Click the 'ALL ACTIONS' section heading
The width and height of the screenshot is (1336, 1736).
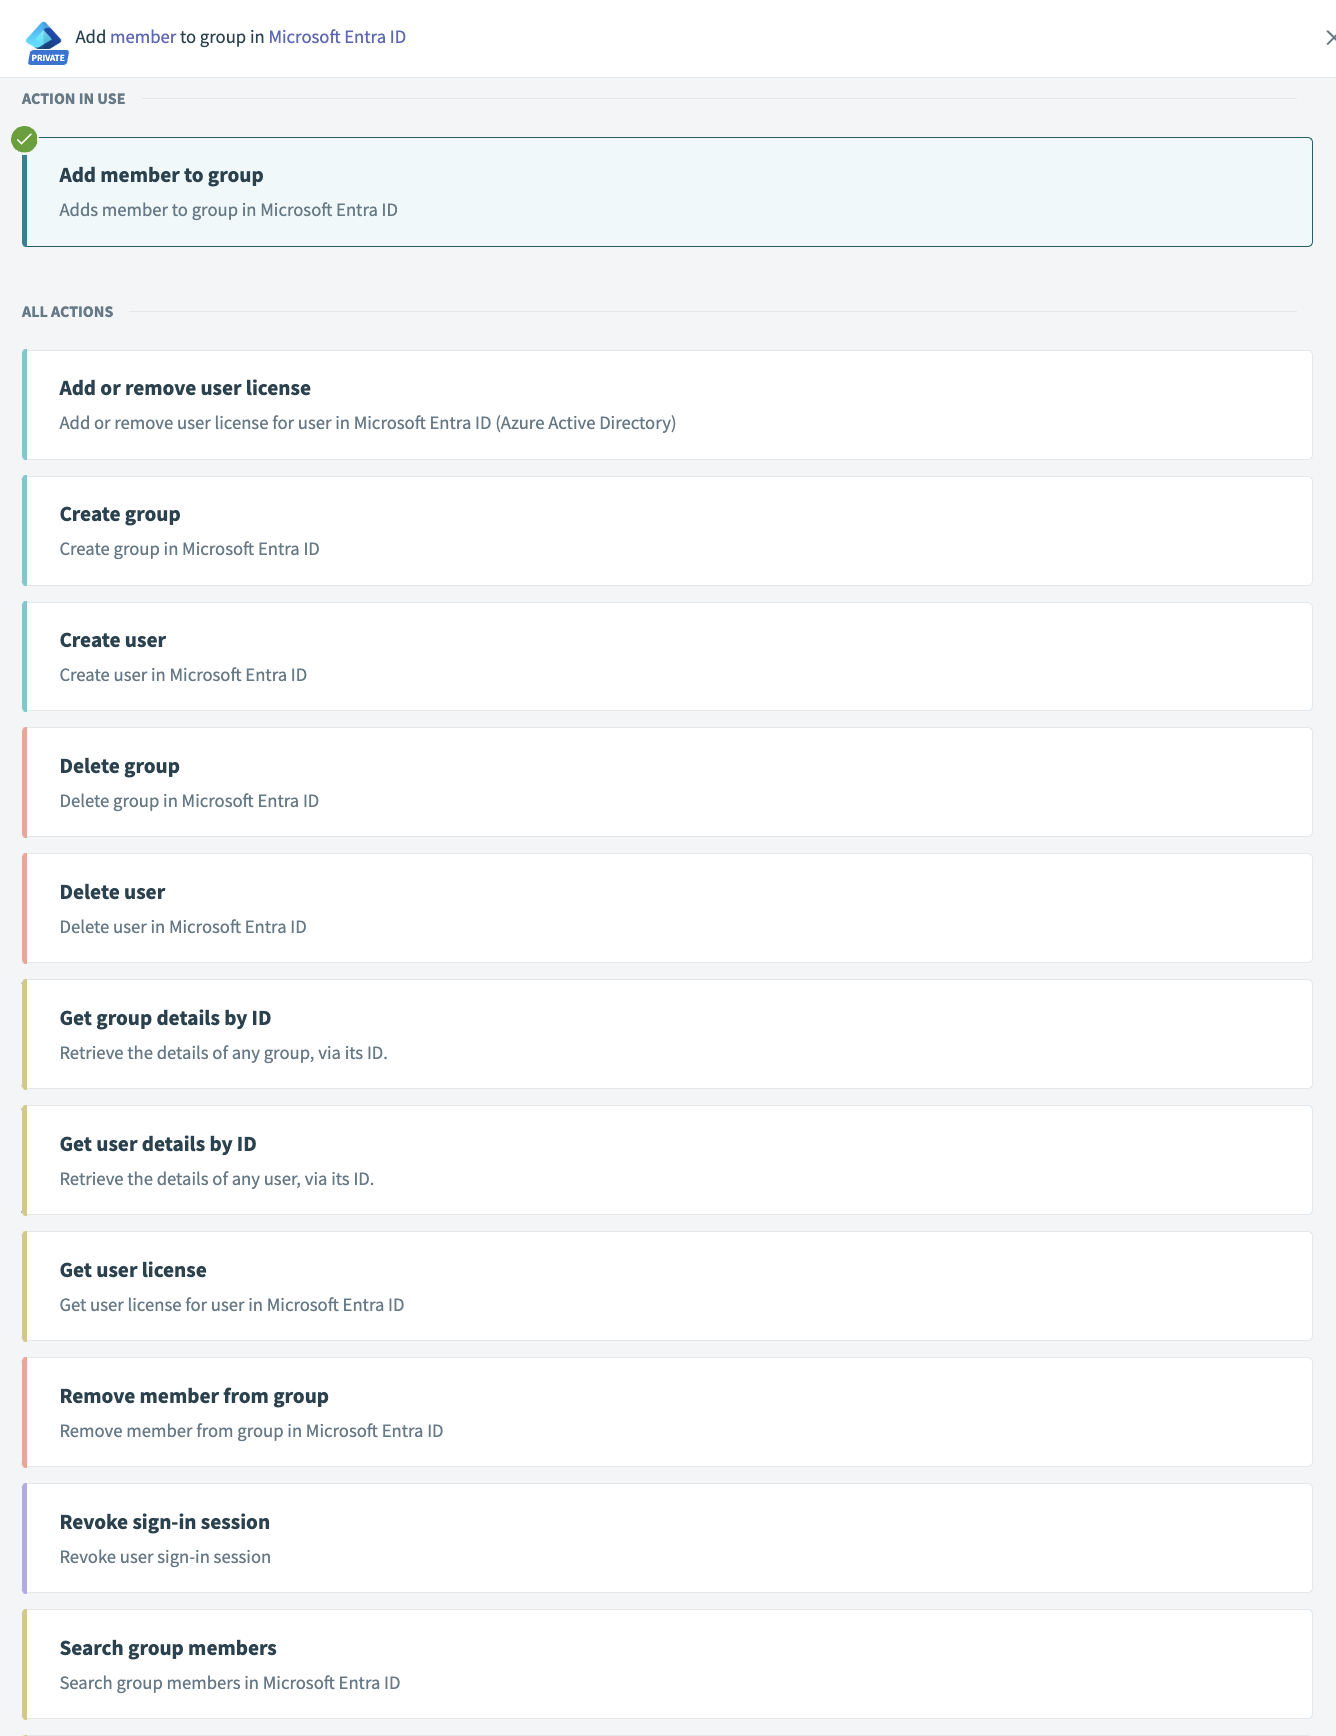(x=68, y=312)
